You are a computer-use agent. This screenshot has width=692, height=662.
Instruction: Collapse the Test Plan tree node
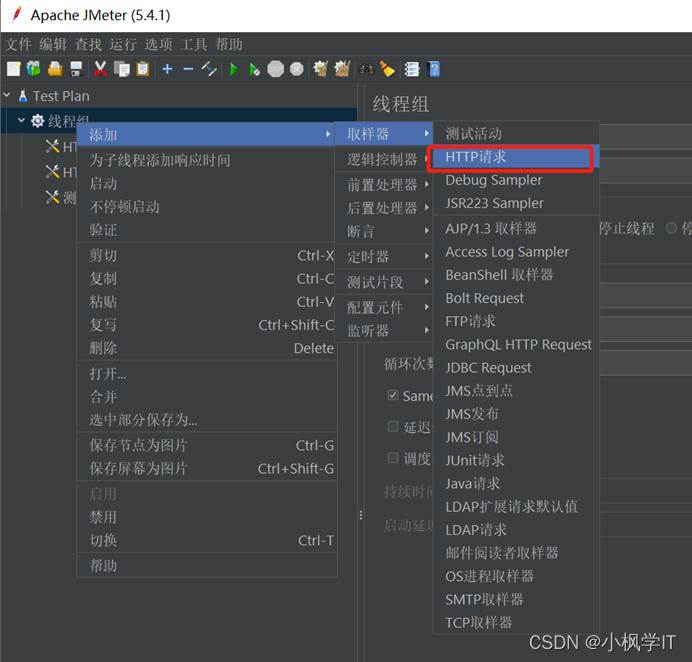point(7,95)
